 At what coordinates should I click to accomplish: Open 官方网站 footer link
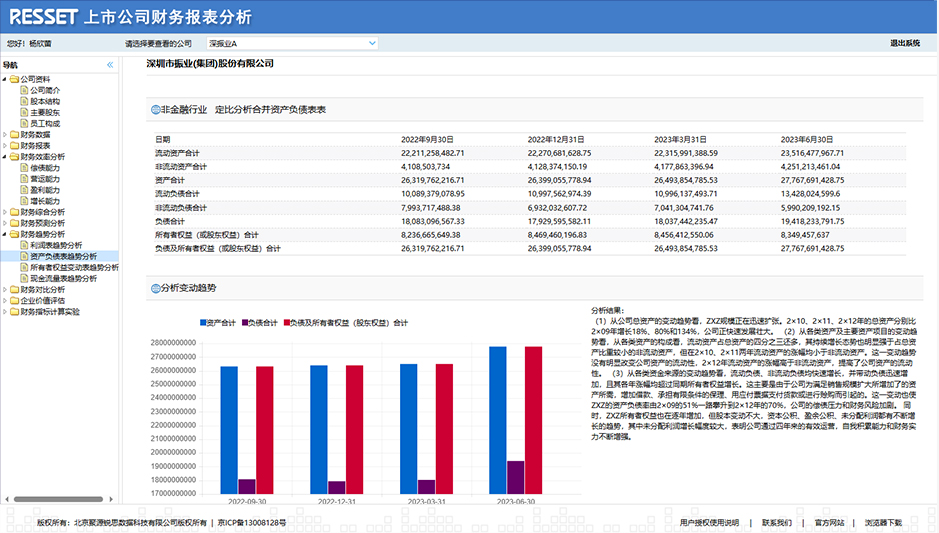pyautogui.click(x=829, y=523)
